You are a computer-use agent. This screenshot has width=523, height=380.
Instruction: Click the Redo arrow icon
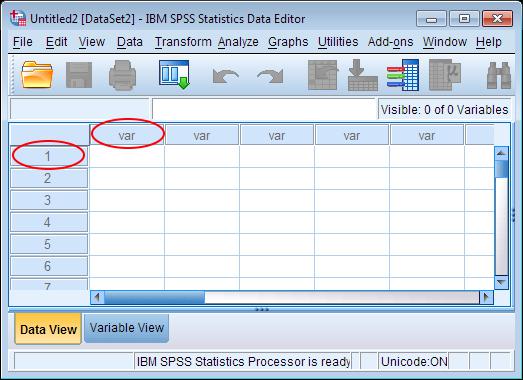tap(270, 76)
